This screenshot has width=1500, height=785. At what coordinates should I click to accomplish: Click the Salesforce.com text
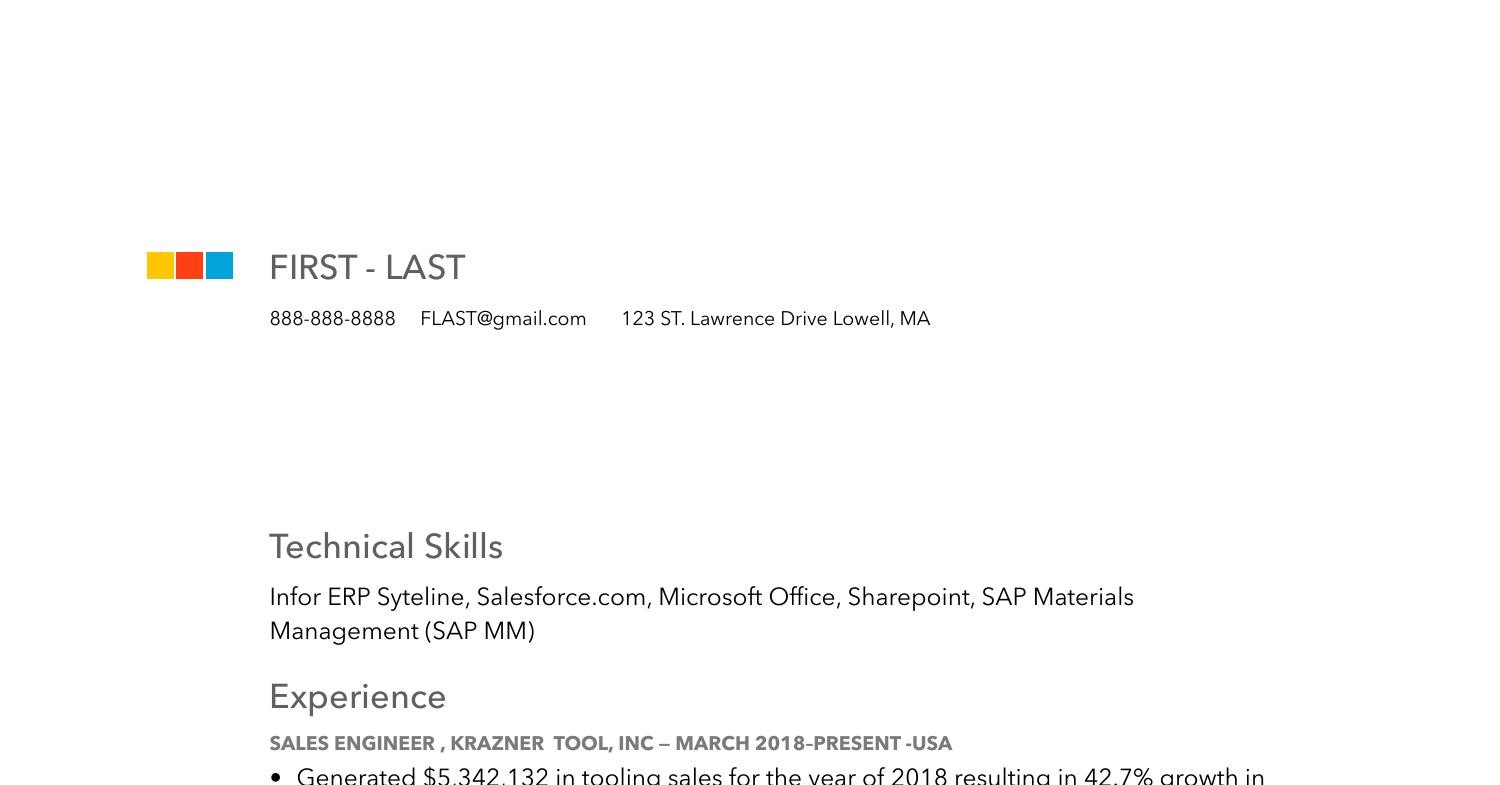pos(561,597)
